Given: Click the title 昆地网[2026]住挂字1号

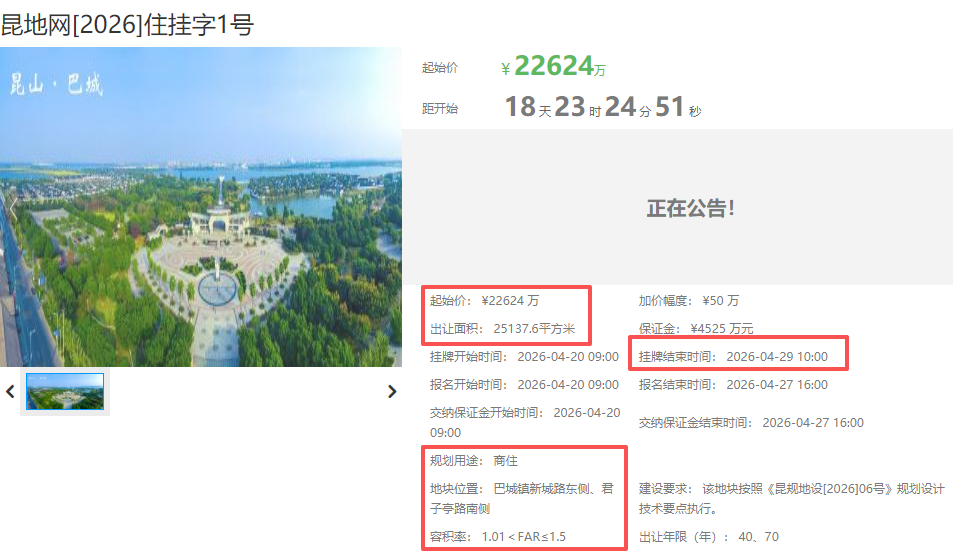Looking at the screenshot, I should coord(127,25).
